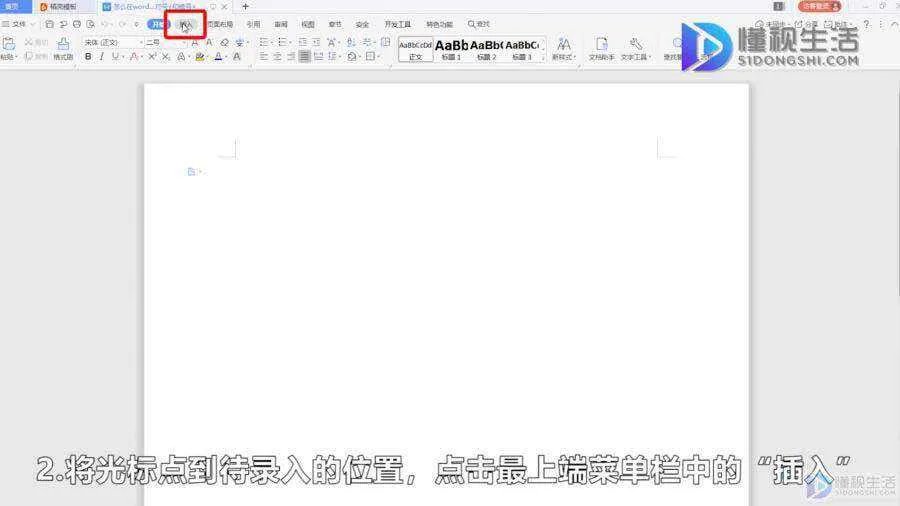Open the 开发工具 (Developer Tools) tab
Viewport: 900px width, 506px height.
point(398,24)
